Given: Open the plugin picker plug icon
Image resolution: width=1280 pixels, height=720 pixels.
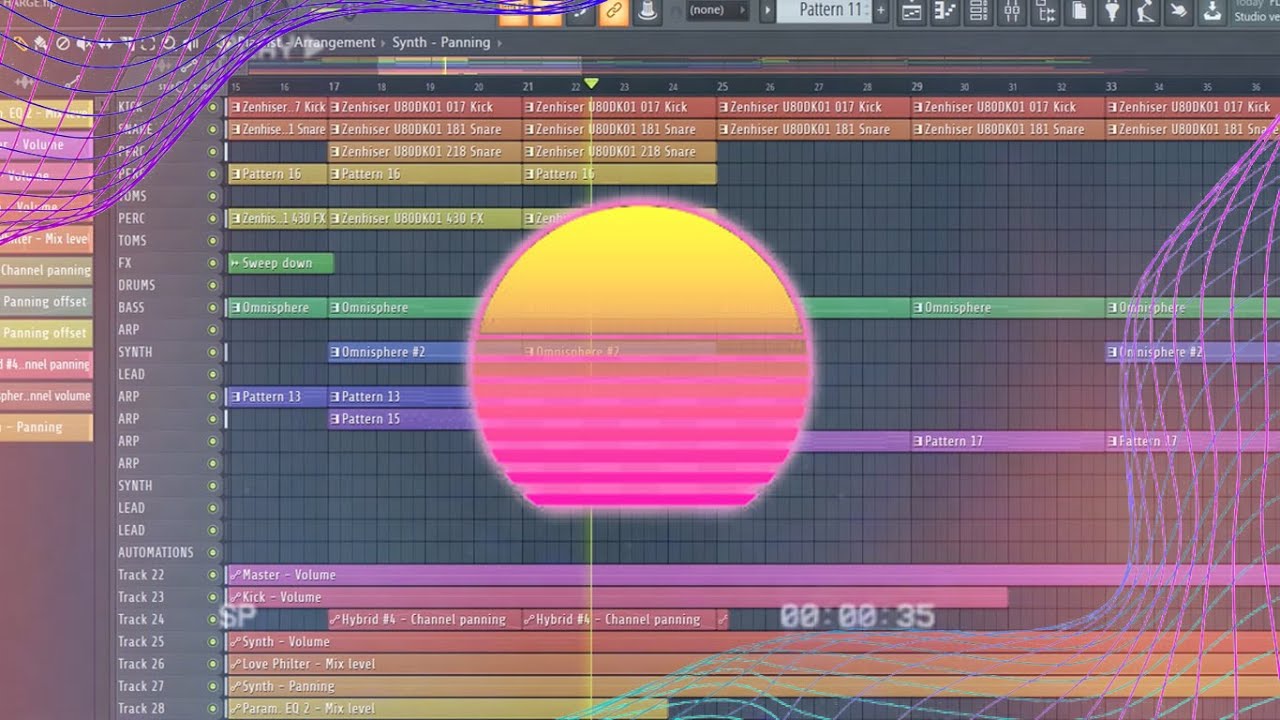Looking at the screenshot, I should click(x=1112, y=11).
